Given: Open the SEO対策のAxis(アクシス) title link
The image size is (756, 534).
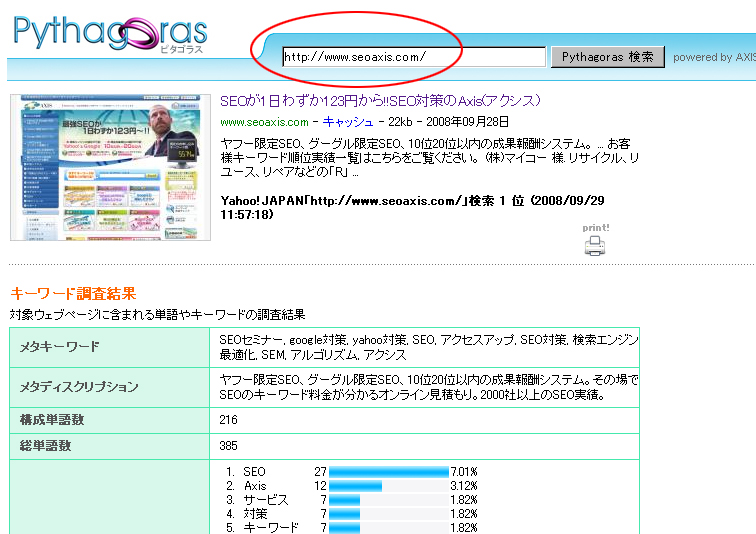Looking at the screenshot, I should [x=380, y=101].
